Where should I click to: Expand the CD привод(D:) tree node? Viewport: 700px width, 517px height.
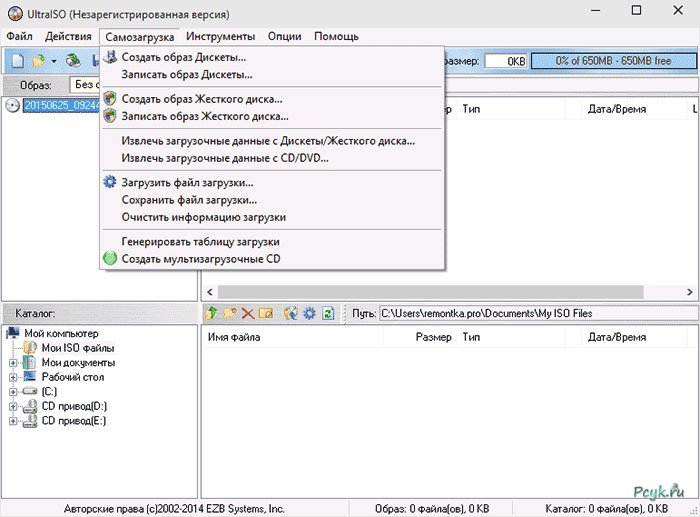click(13, 407)
